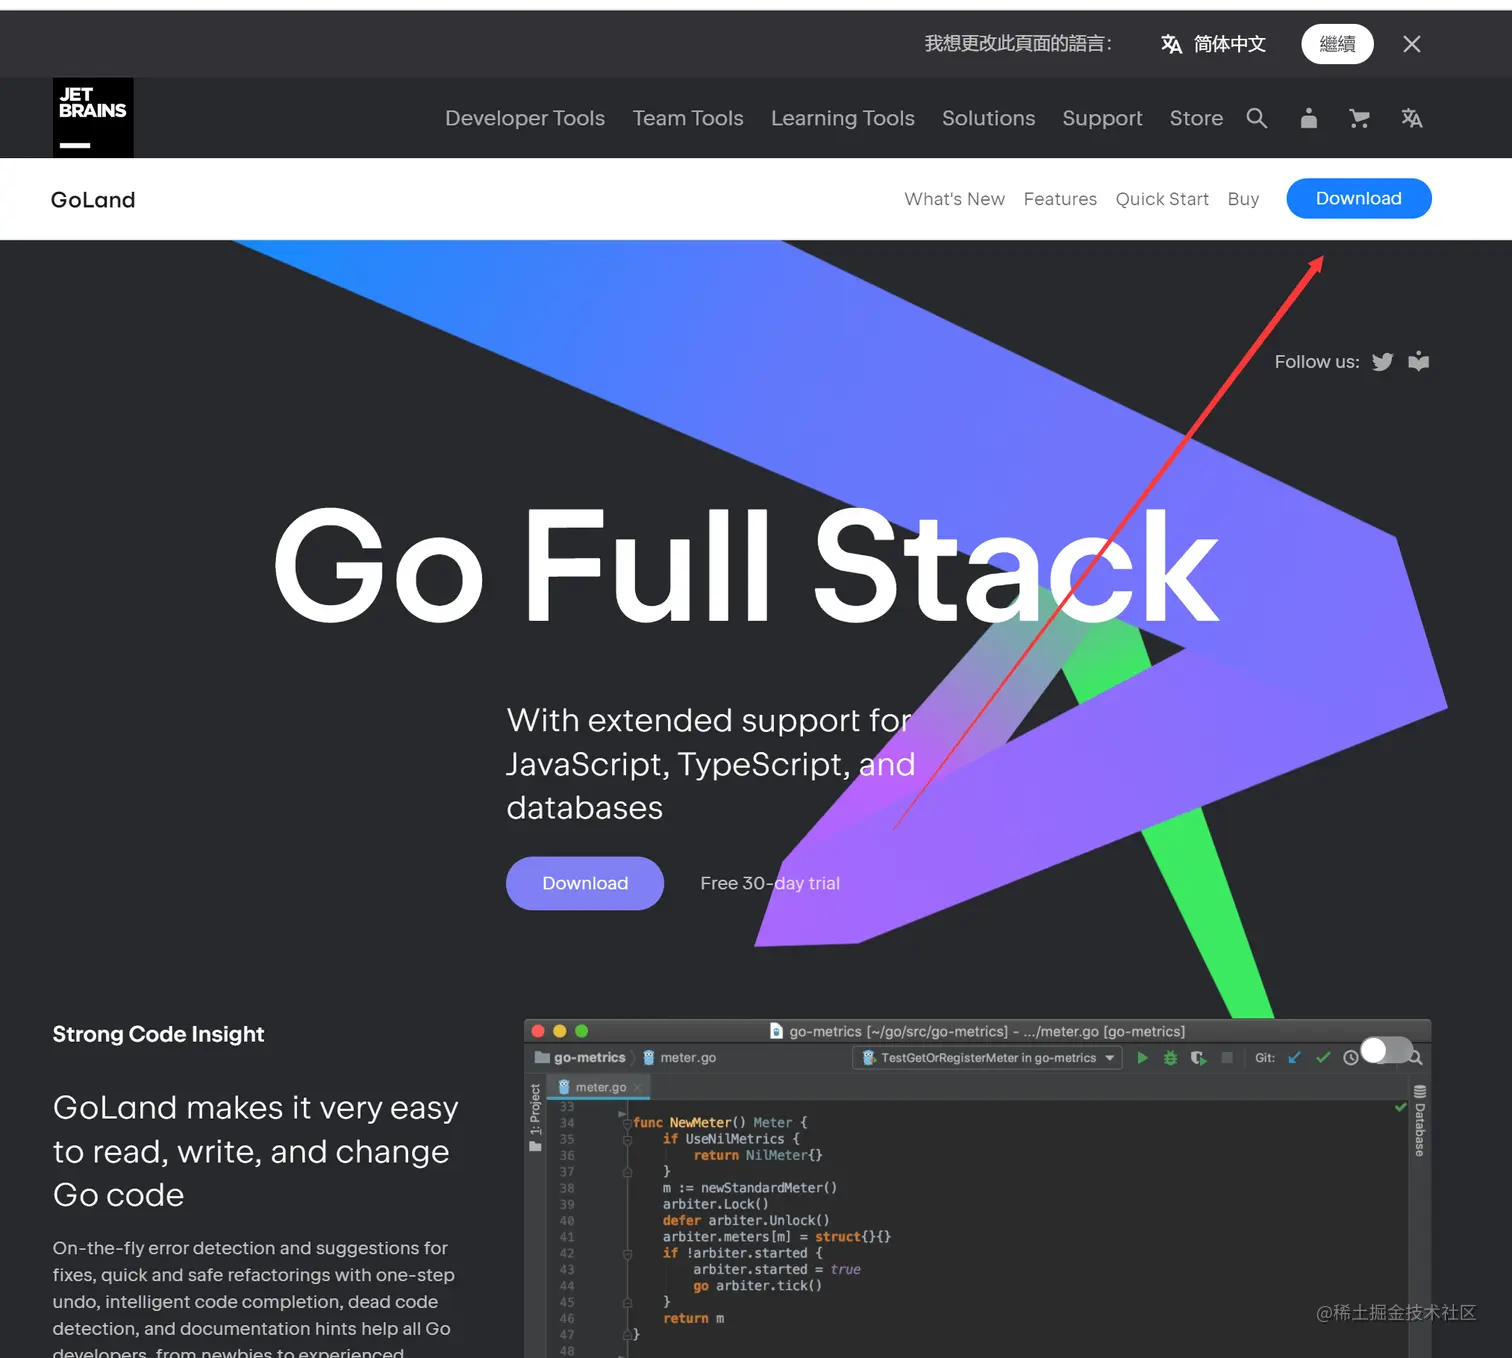The height and width of the screenshot is (1358, 1512).
Task: Click the blue Download button in the sub-navigation
Action: tap(1358, 198)
